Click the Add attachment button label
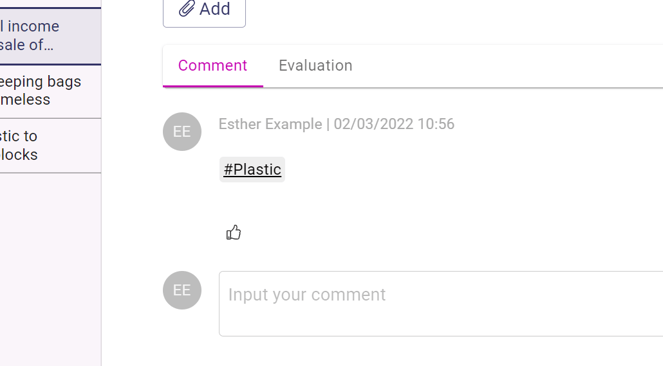This screenshot has width=663, height=366. [x=215, y=9]
